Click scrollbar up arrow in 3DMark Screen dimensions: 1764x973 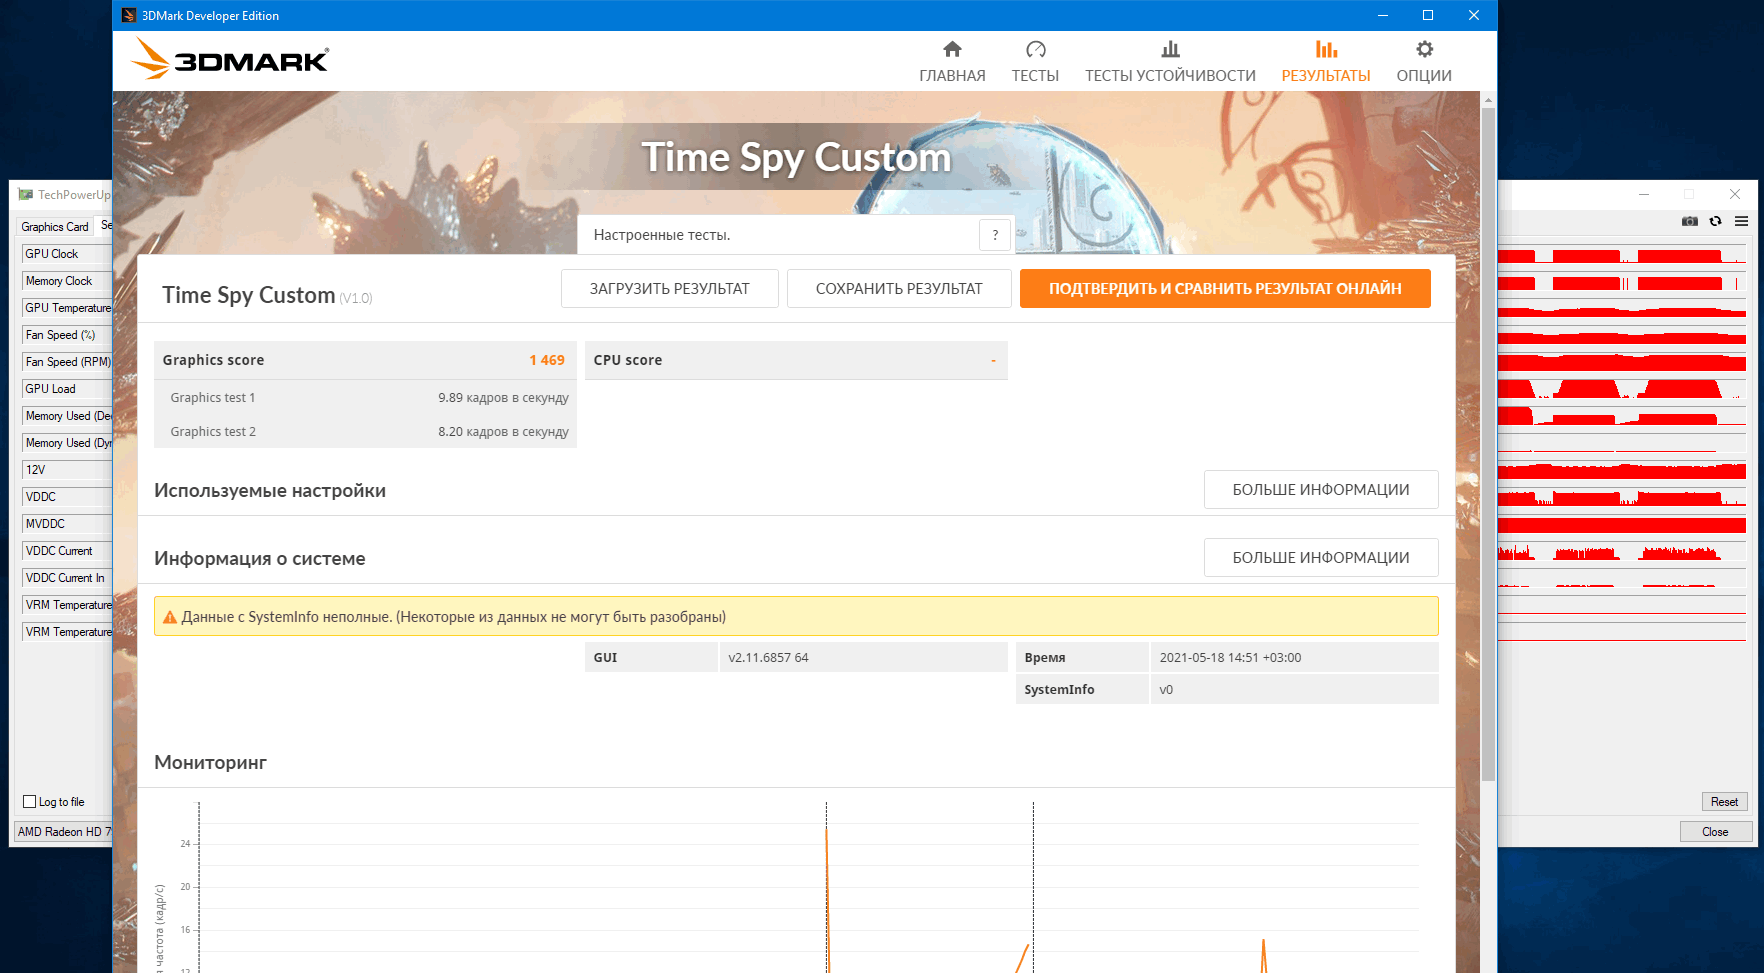[x=1488, y=100]
